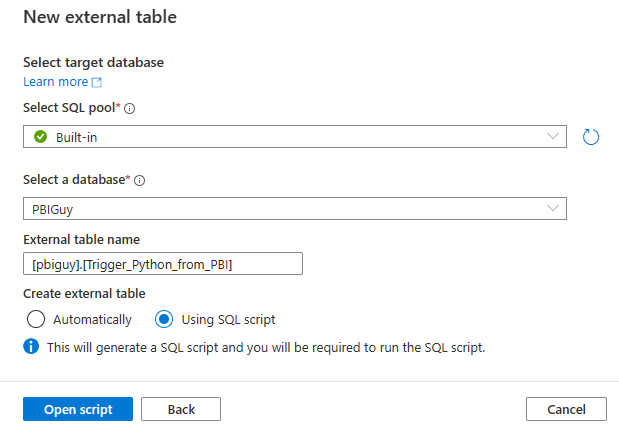Go back with the Back button
Viewport: 619px width, 430px height.
(x=181, y=409)
